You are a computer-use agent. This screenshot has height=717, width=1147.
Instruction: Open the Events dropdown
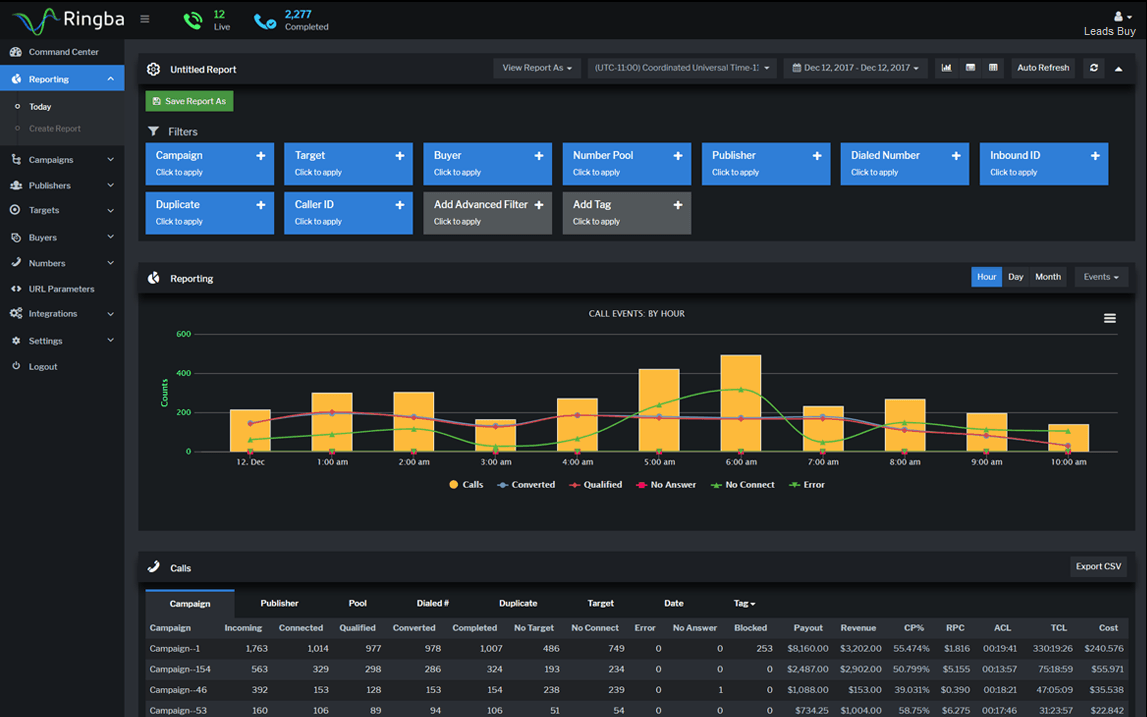tap(1101, 277)
